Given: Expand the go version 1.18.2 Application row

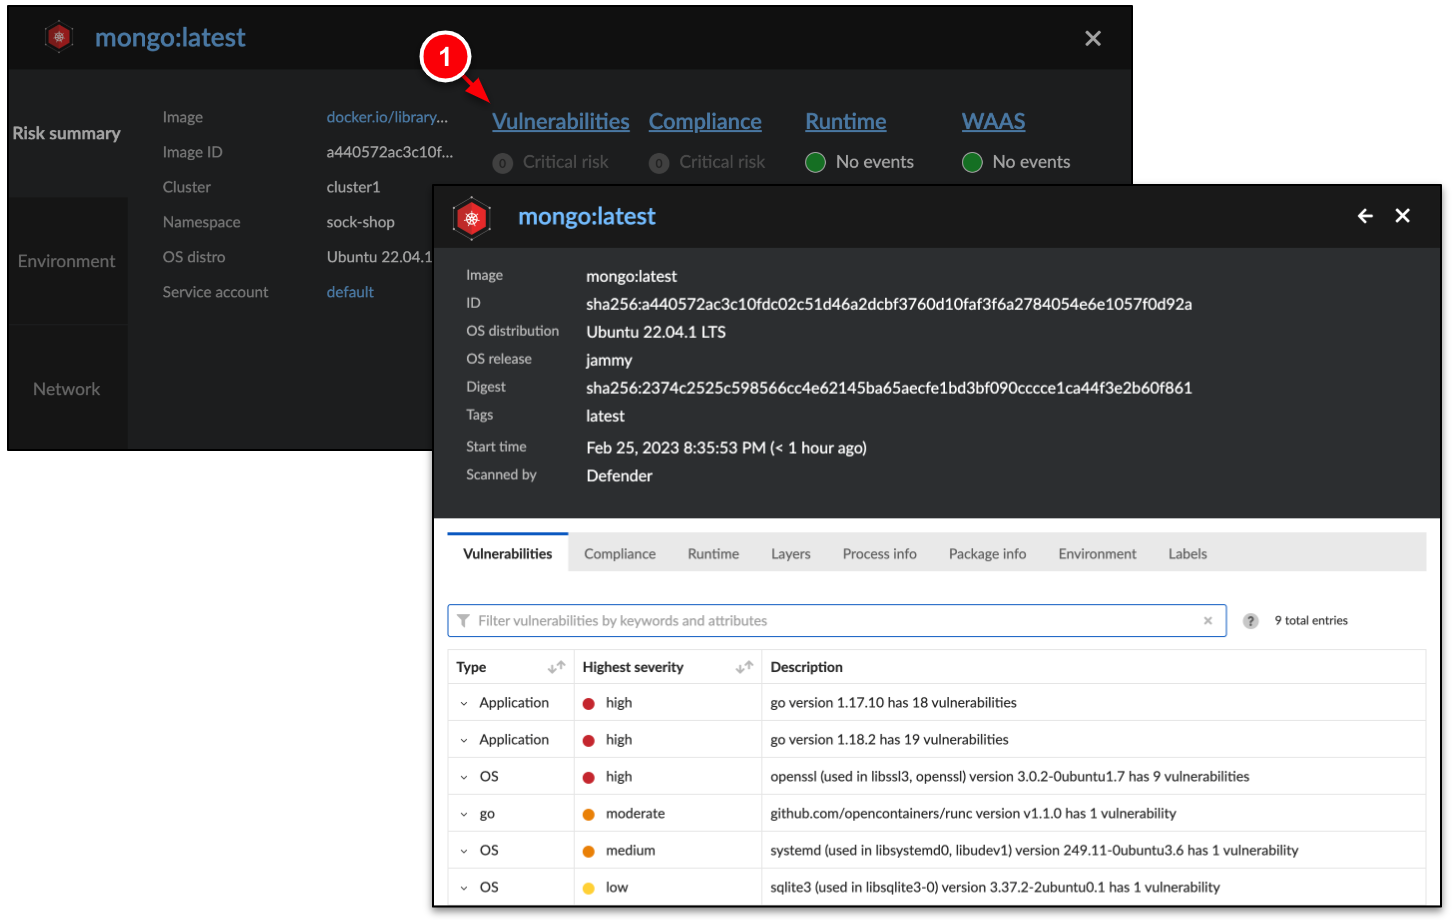Looking at the screenshot, I should click(x=464, y=741).
